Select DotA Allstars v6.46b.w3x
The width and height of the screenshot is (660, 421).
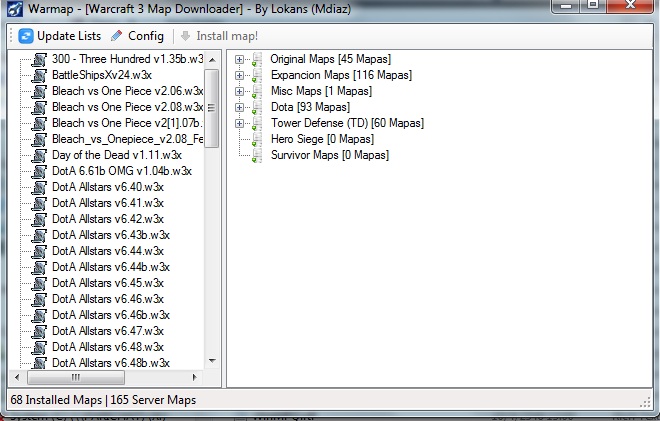[x=111, y=315]
